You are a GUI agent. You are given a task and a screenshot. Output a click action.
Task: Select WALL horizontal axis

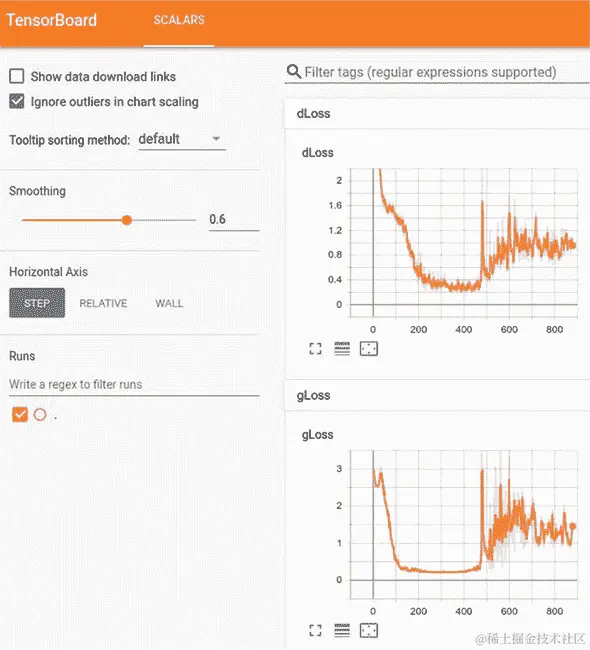[169, 303]
